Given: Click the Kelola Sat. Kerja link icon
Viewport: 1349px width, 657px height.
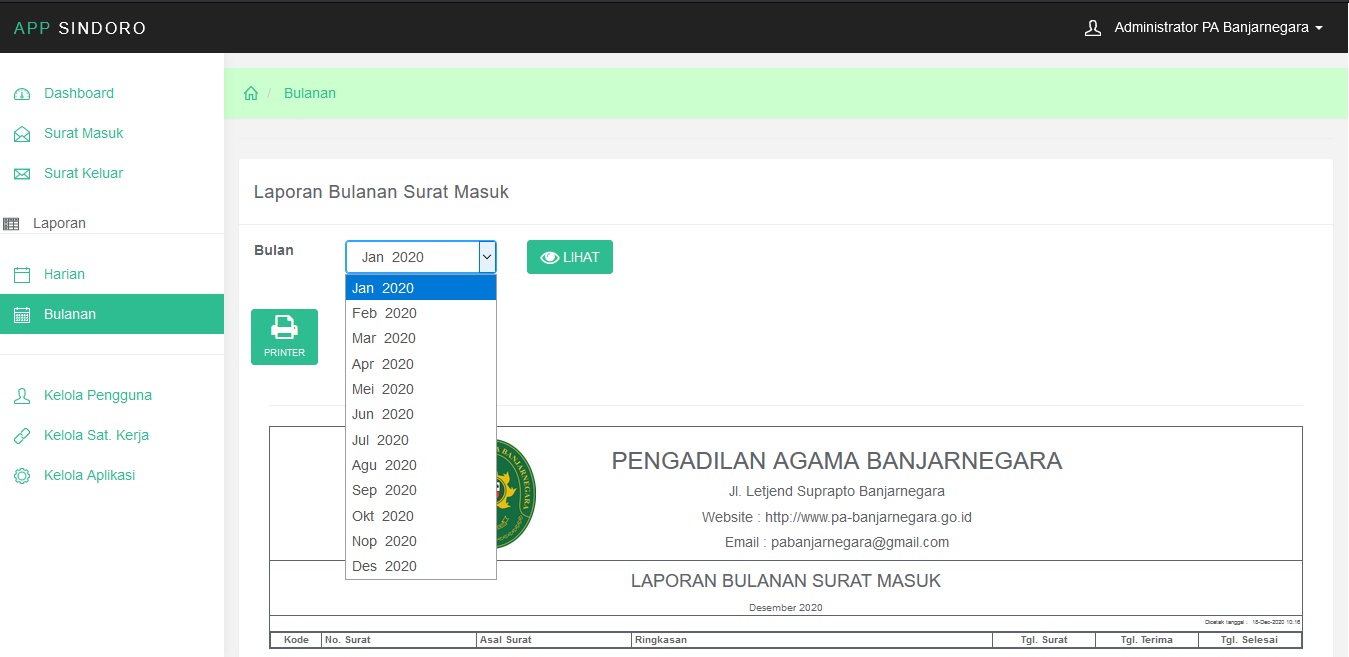Looking at the screenshot, I should pyautogui.click(x=22, y=436).
